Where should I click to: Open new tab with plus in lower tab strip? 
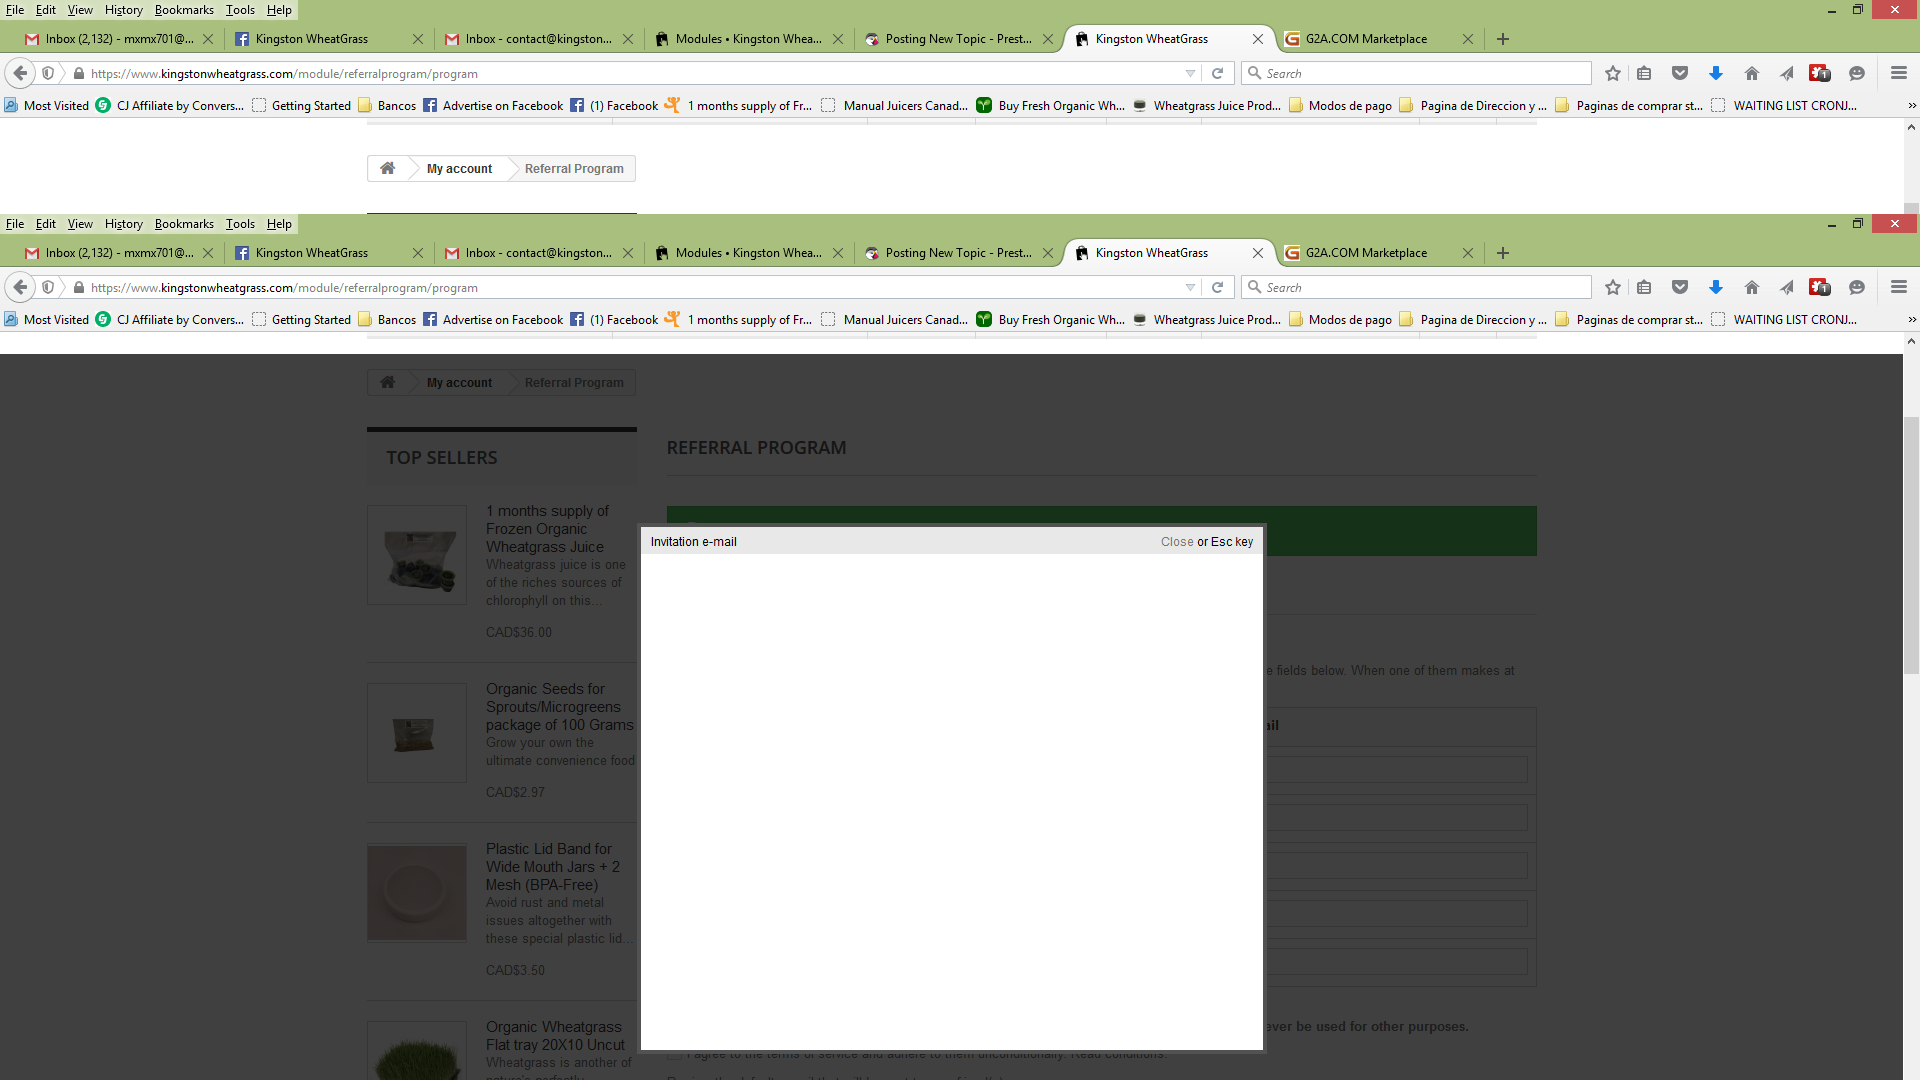pyautogui.click(x=1503, y=253)
